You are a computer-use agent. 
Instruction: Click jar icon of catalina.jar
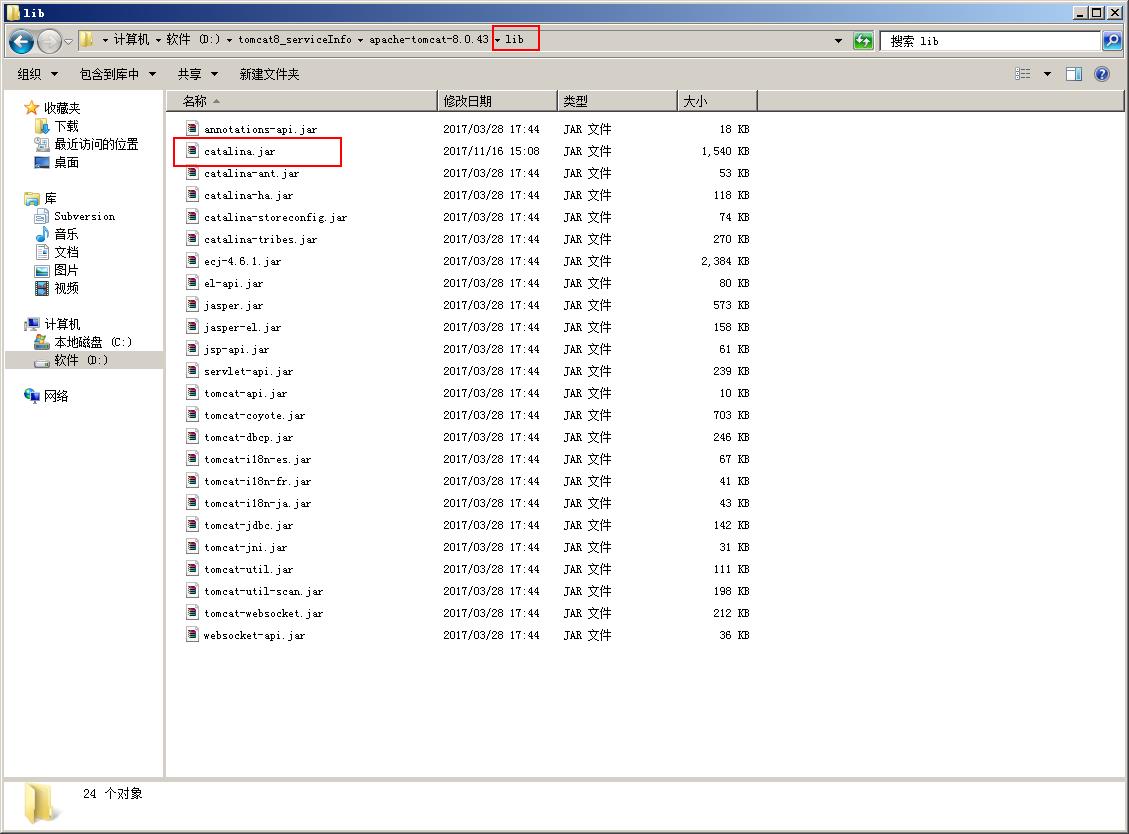click(x=192, y=151)
